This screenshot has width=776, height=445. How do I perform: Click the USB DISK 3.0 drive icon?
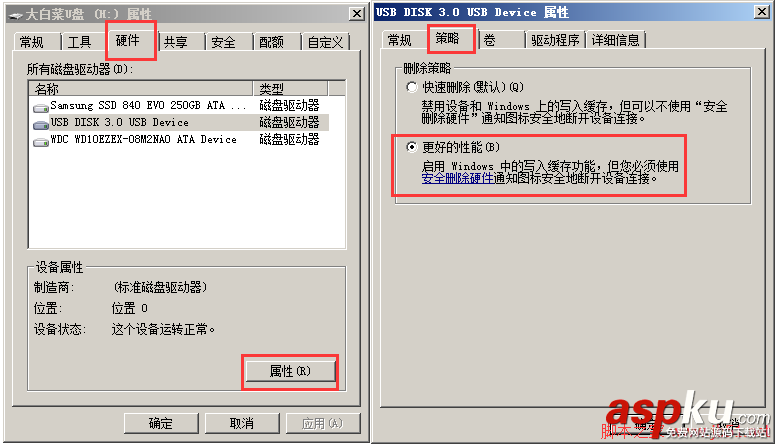click(x=40, y=124)
